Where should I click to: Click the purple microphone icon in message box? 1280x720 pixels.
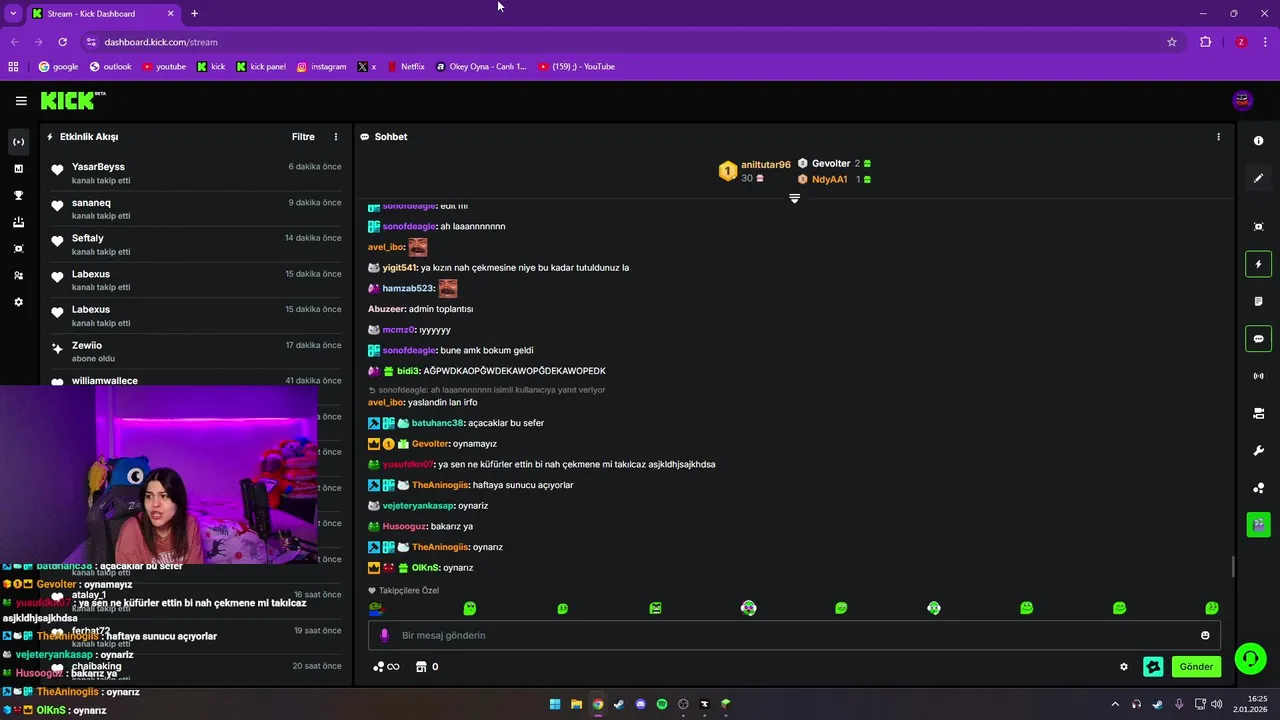[384, 635]
